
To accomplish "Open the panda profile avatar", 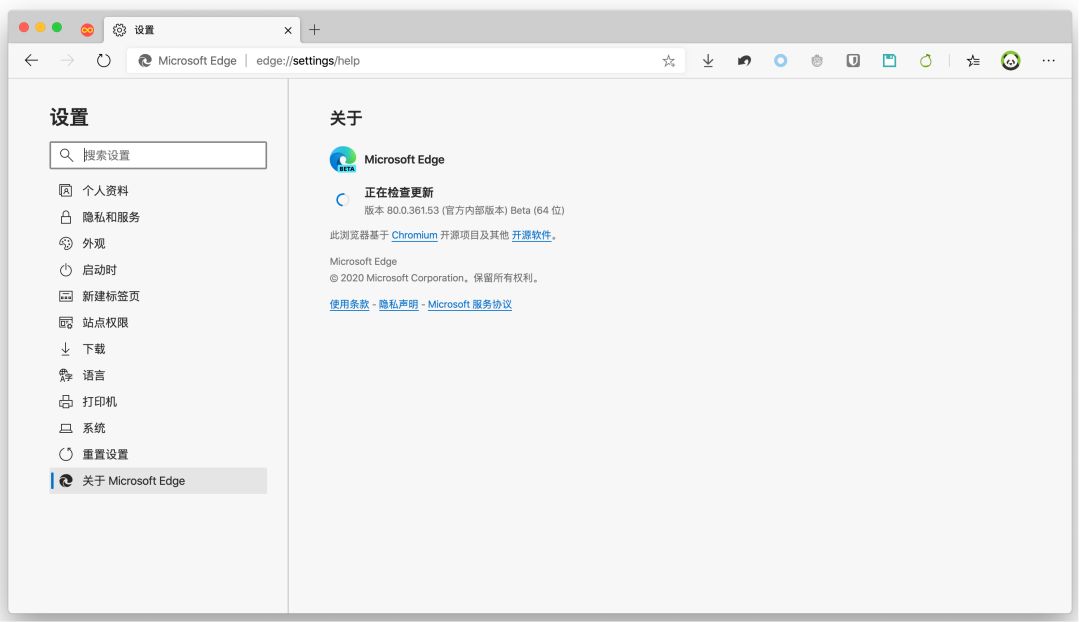I will (x=1010, y=61).
